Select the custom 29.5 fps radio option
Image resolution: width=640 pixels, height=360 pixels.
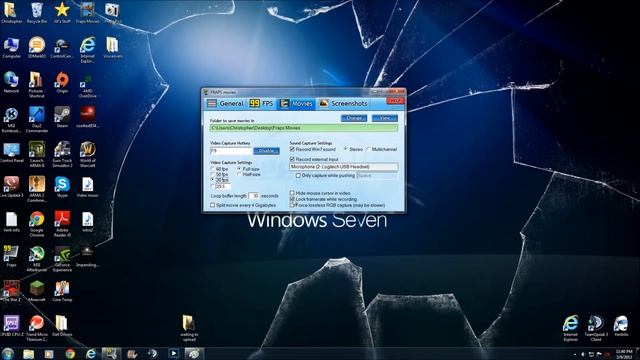213,186
